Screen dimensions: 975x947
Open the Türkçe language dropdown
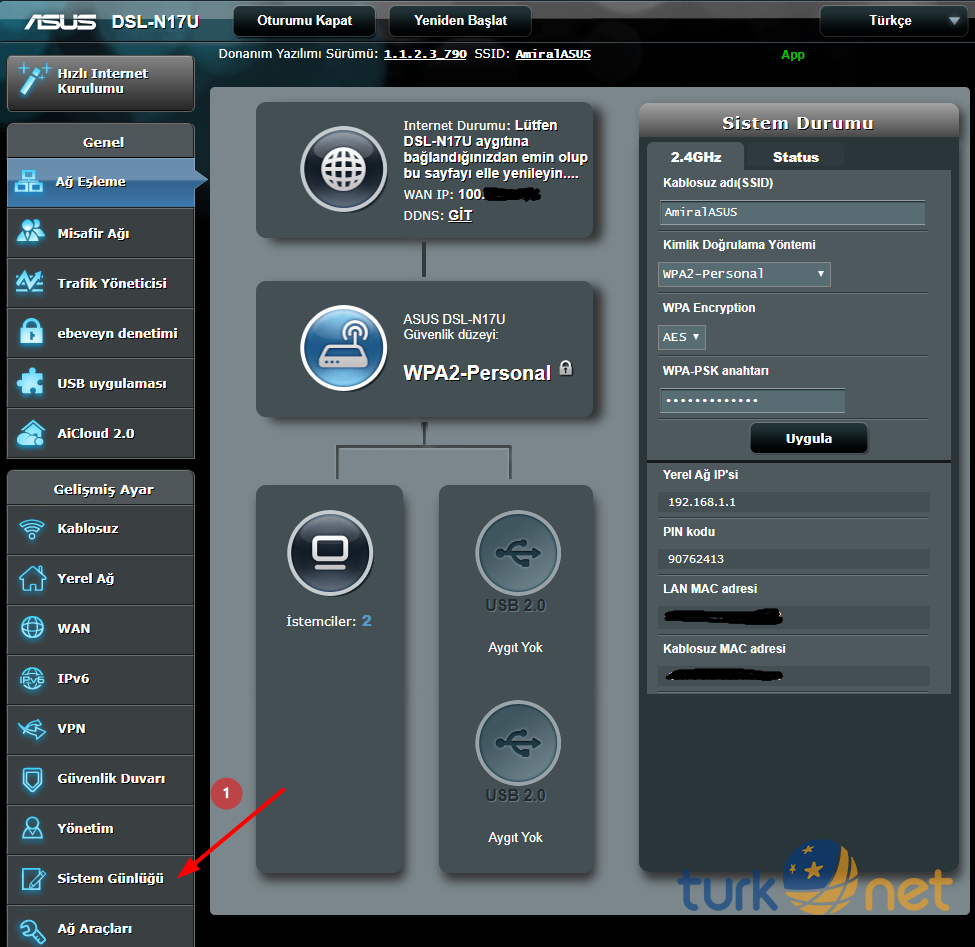click(x=893, y=21)
